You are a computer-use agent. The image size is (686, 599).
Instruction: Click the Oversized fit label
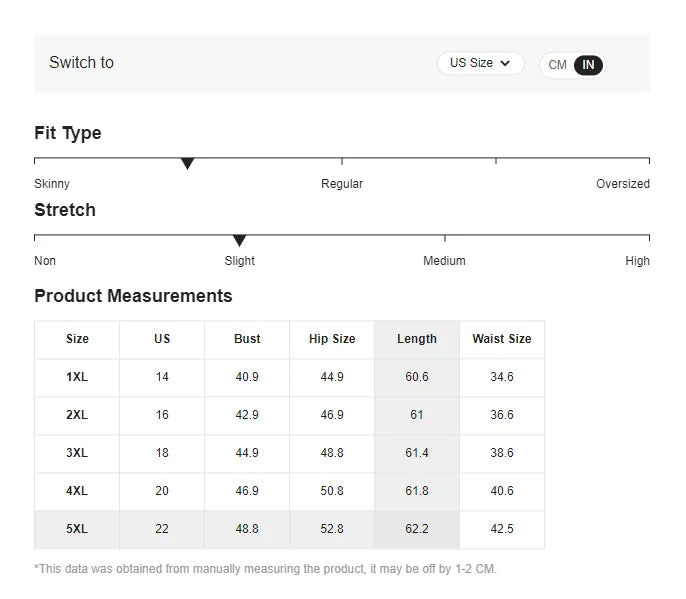623,184
